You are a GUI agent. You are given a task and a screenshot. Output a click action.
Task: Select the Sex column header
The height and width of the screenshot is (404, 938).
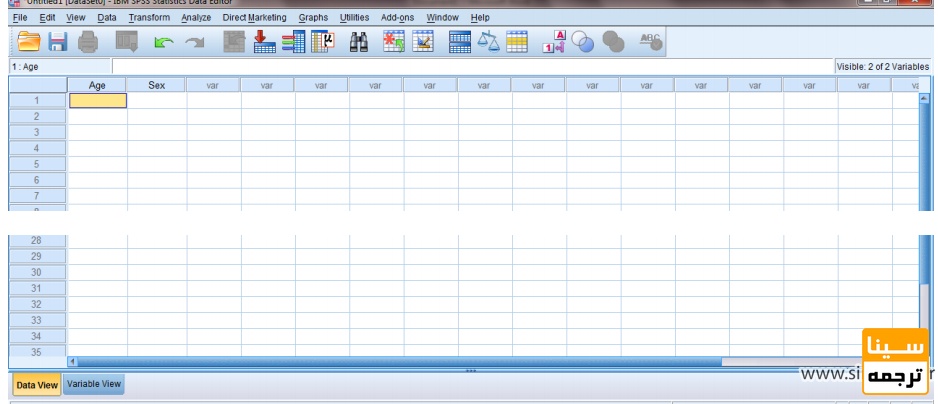(156, 86)
